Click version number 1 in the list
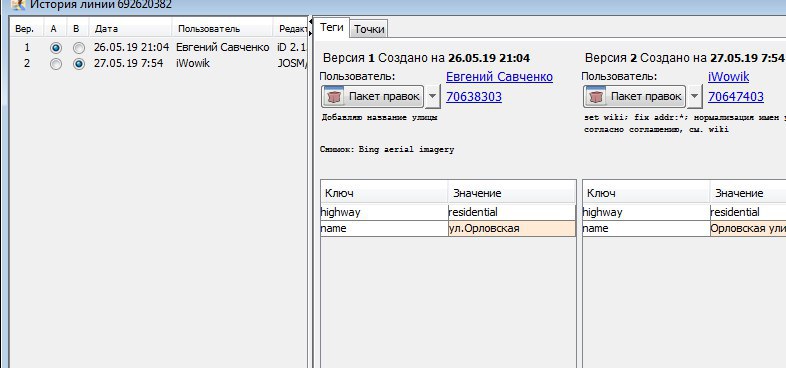This screenshot has height=368, width=786. pyautogui.click(x=27, y=48)
